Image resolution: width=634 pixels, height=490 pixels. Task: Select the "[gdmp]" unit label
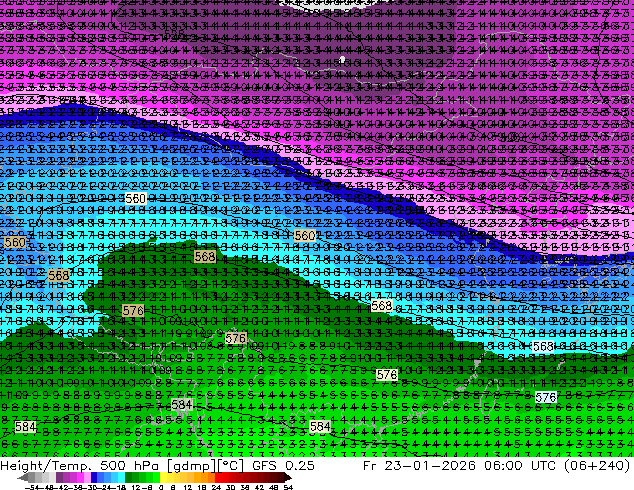pos(191,466)
